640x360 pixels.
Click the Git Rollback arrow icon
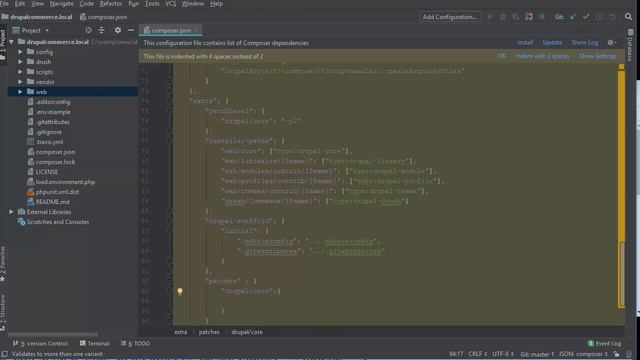tap(612, 17)
